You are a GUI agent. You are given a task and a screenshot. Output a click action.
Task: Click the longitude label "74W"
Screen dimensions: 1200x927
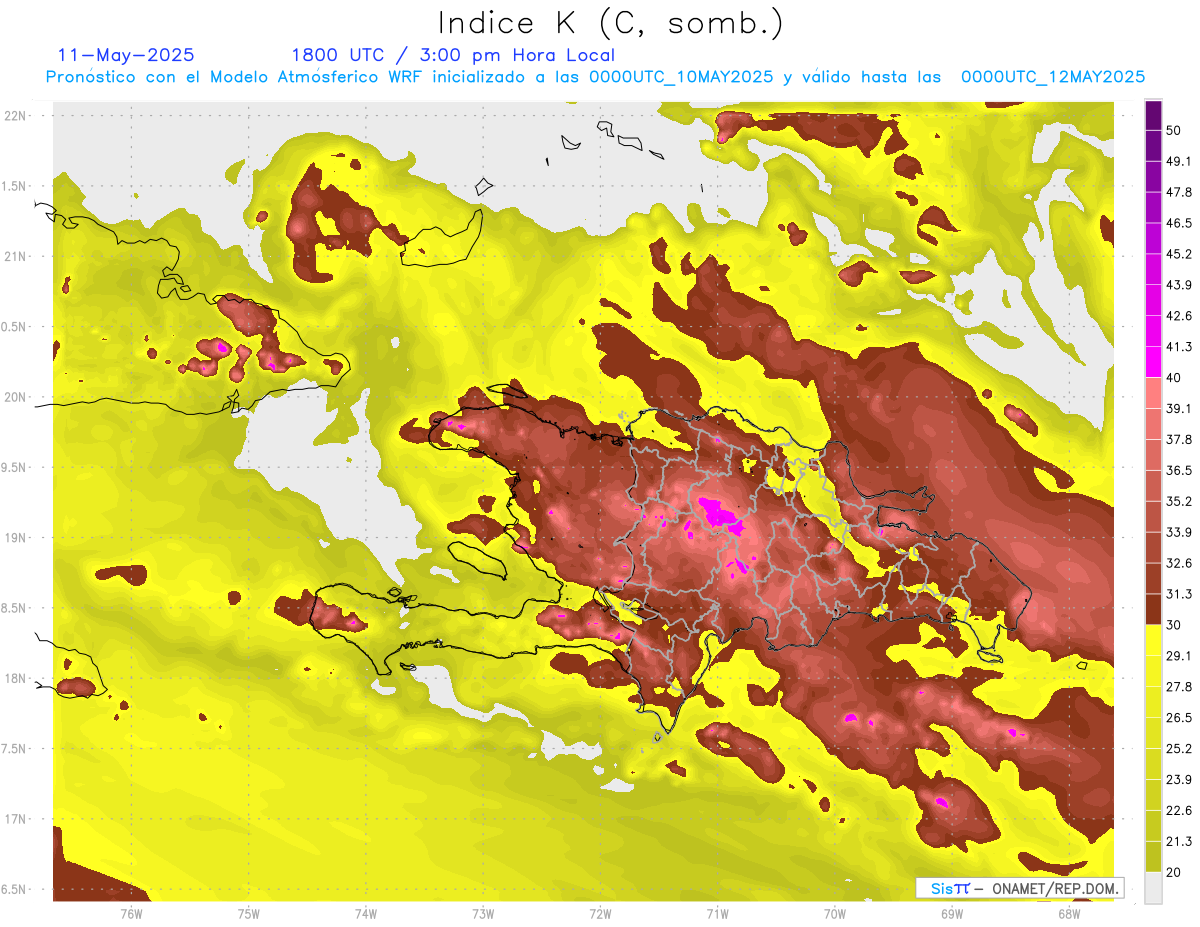365,913
